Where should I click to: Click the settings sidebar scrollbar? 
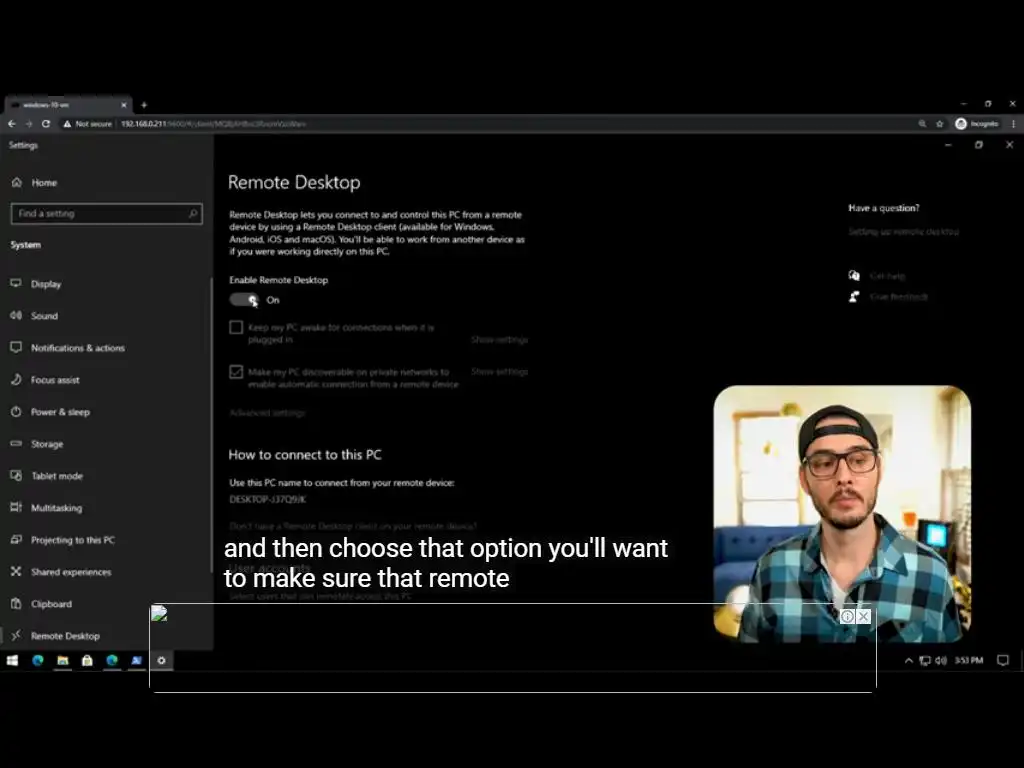coord(211,424)
